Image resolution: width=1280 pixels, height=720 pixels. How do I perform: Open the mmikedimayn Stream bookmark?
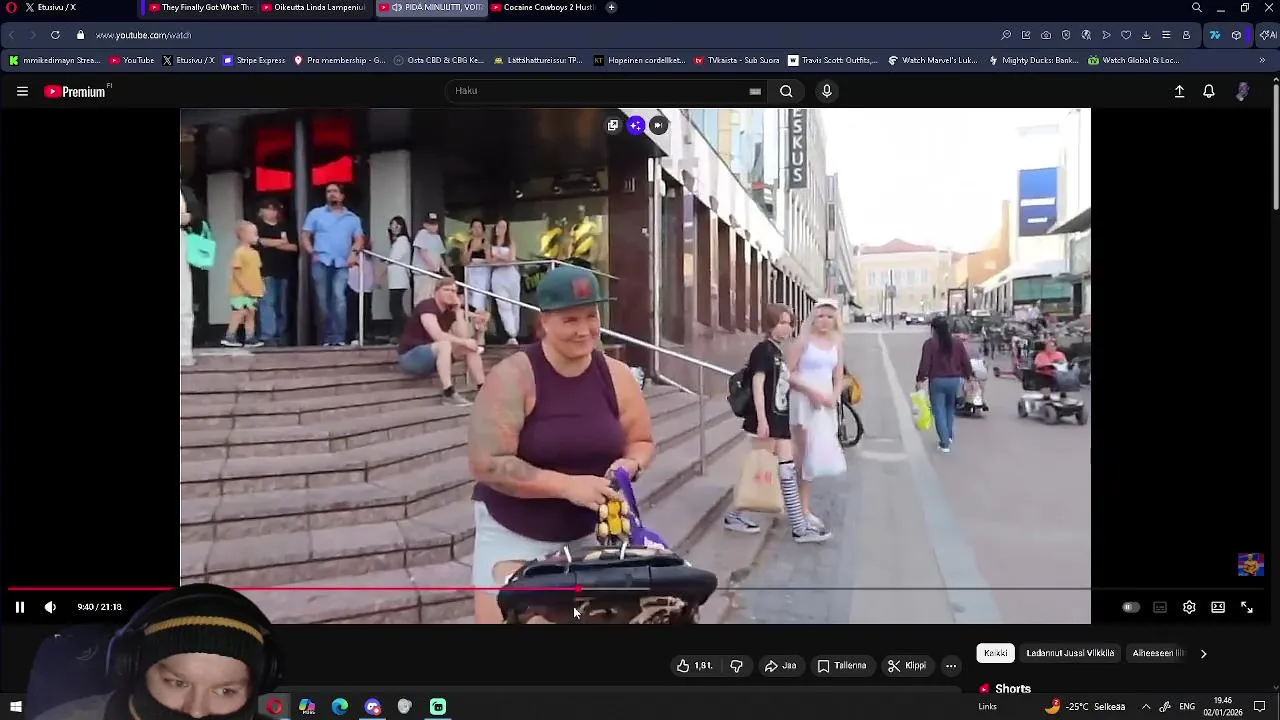(54, 60)
